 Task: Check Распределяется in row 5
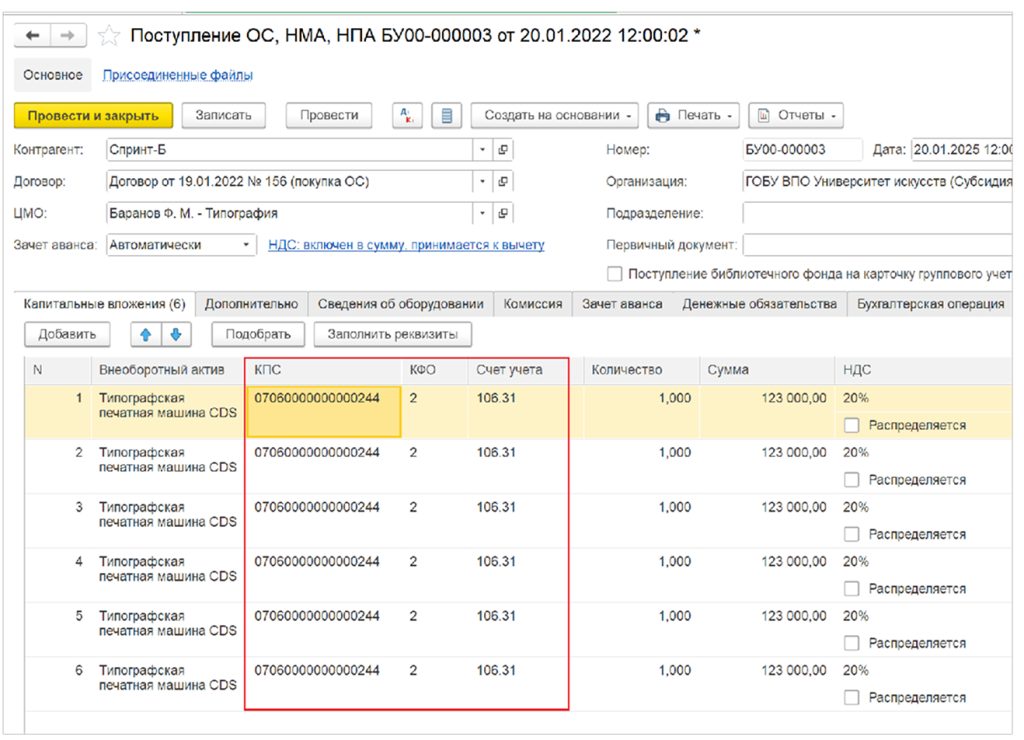coord(852,643)
